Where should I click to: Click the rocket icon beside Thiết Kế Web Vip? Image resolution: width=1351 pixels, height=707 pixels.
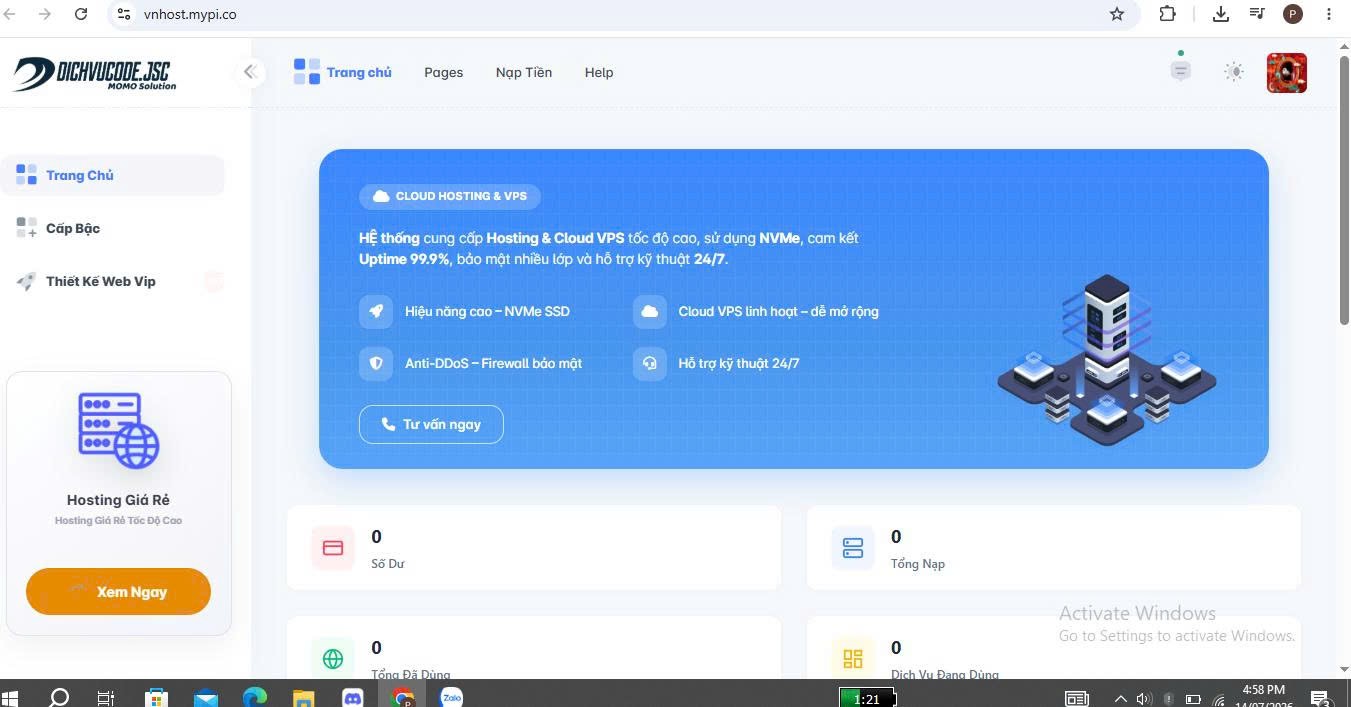(26, 281)
